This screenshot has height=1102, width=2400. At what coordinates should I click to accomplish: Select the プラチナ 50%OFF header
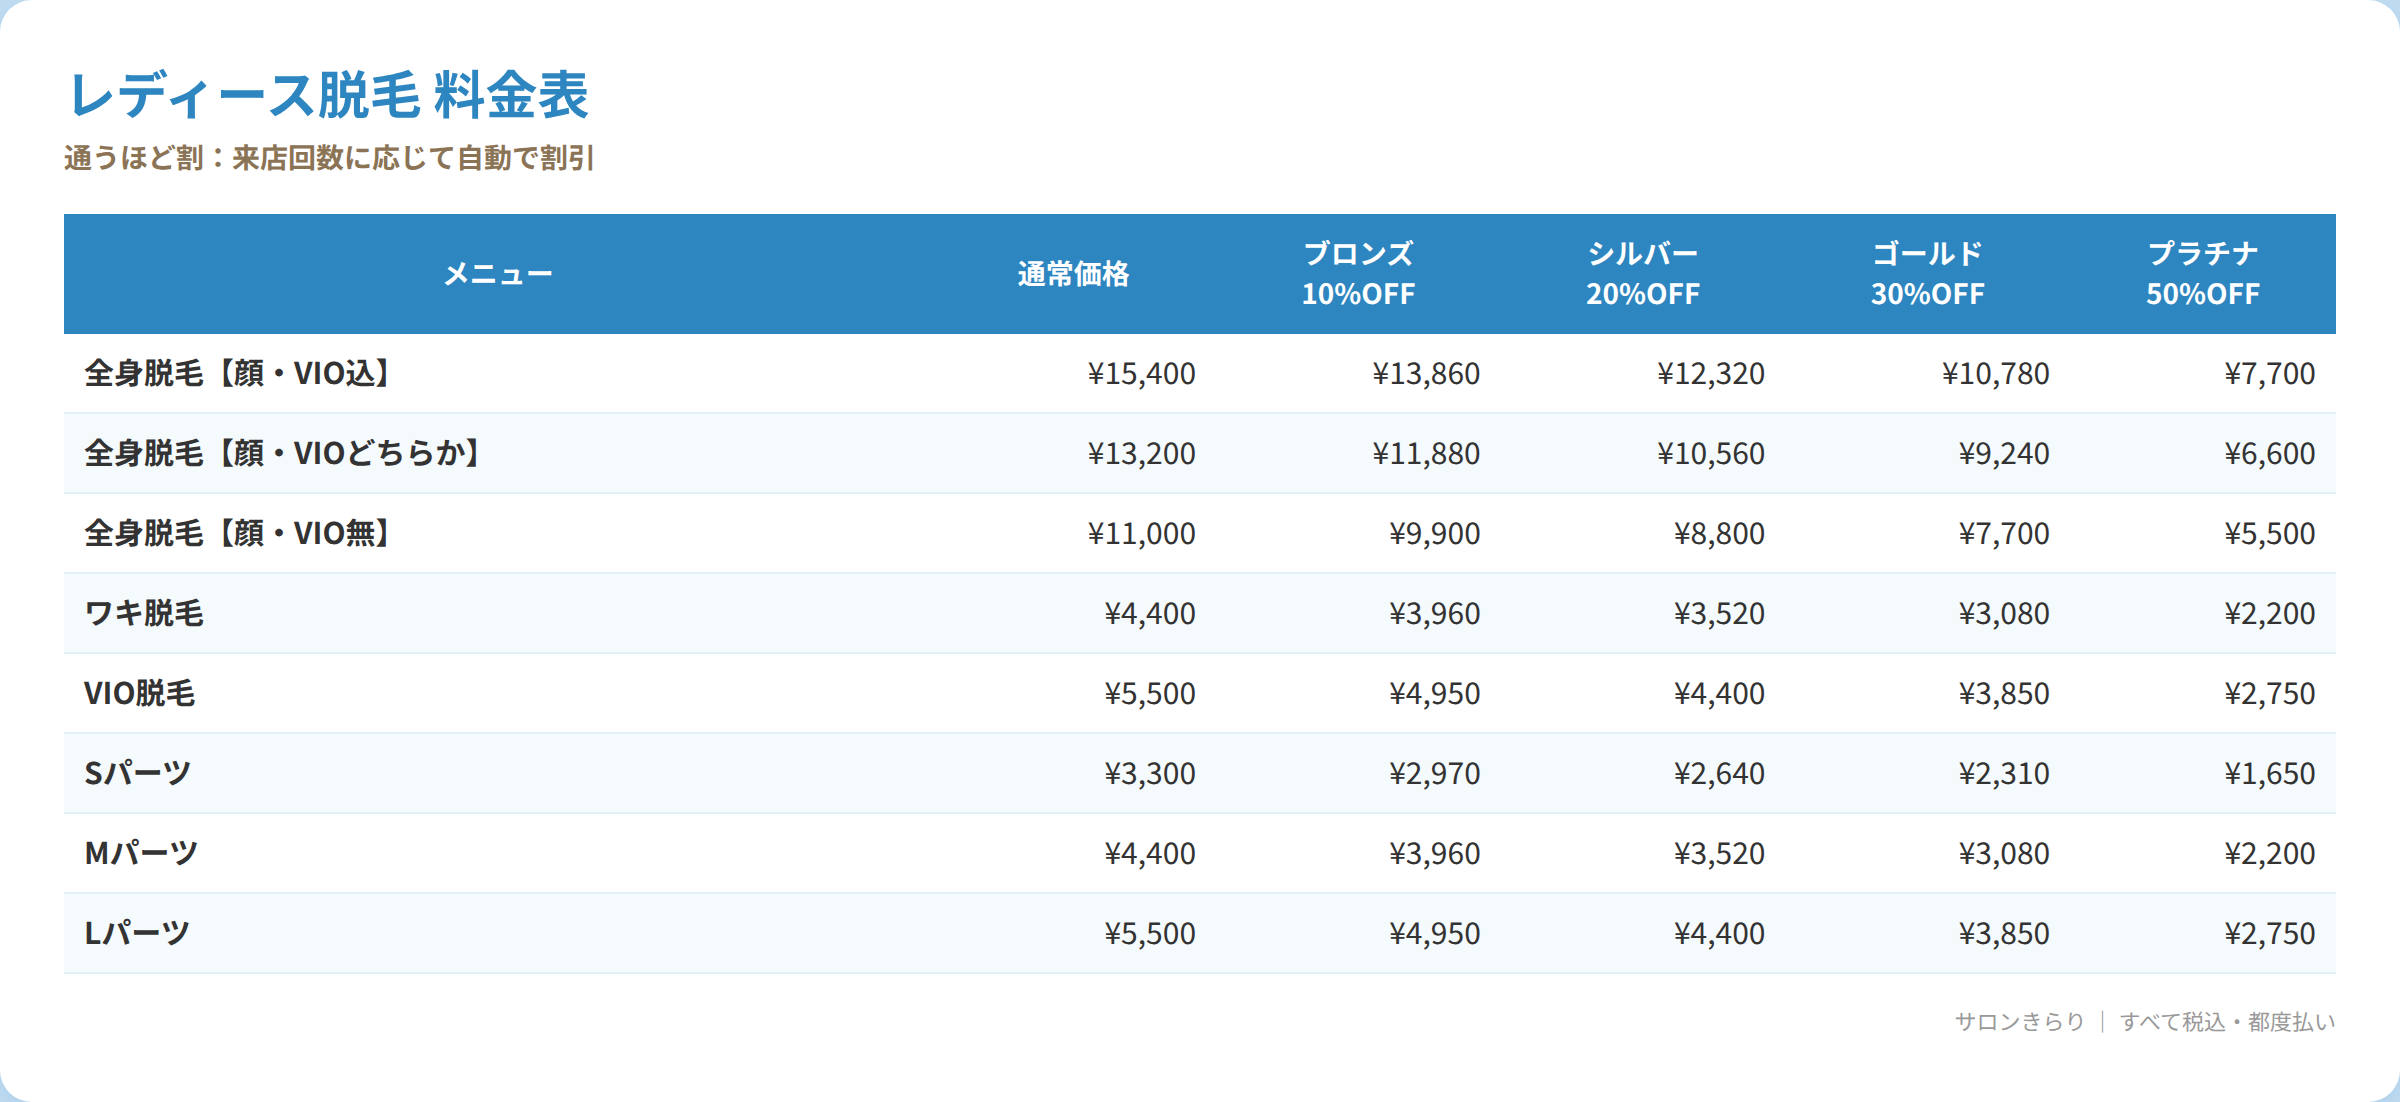(x=2203, y=274)
